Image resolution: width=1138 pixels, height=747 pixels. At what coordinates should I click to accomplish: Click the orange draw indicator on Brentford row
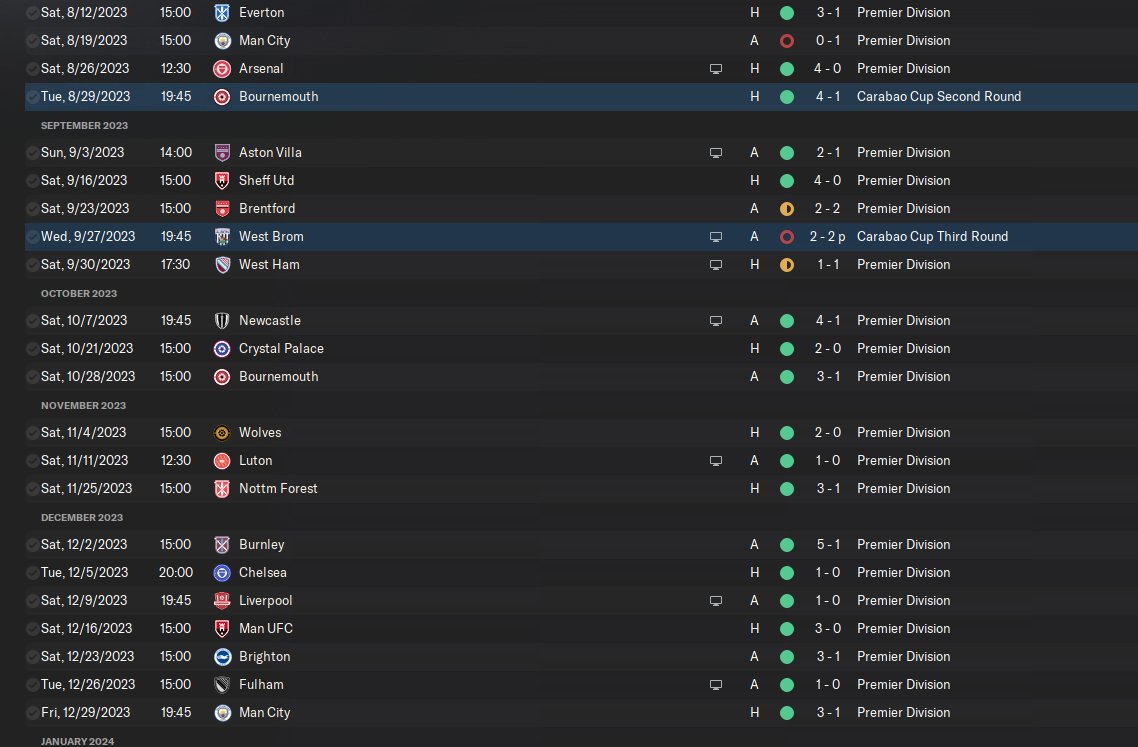(787, 209)
